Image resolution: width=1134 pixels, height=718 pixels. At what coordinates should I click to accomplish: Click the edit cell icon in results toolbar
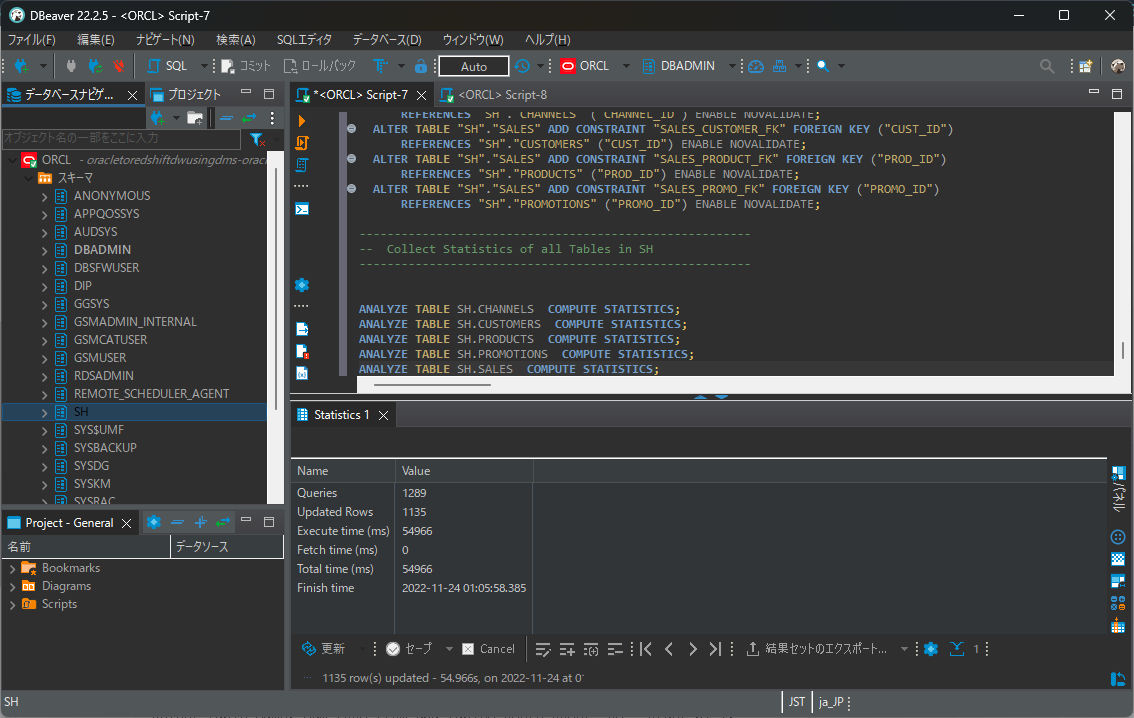click(x=543, y=649)
